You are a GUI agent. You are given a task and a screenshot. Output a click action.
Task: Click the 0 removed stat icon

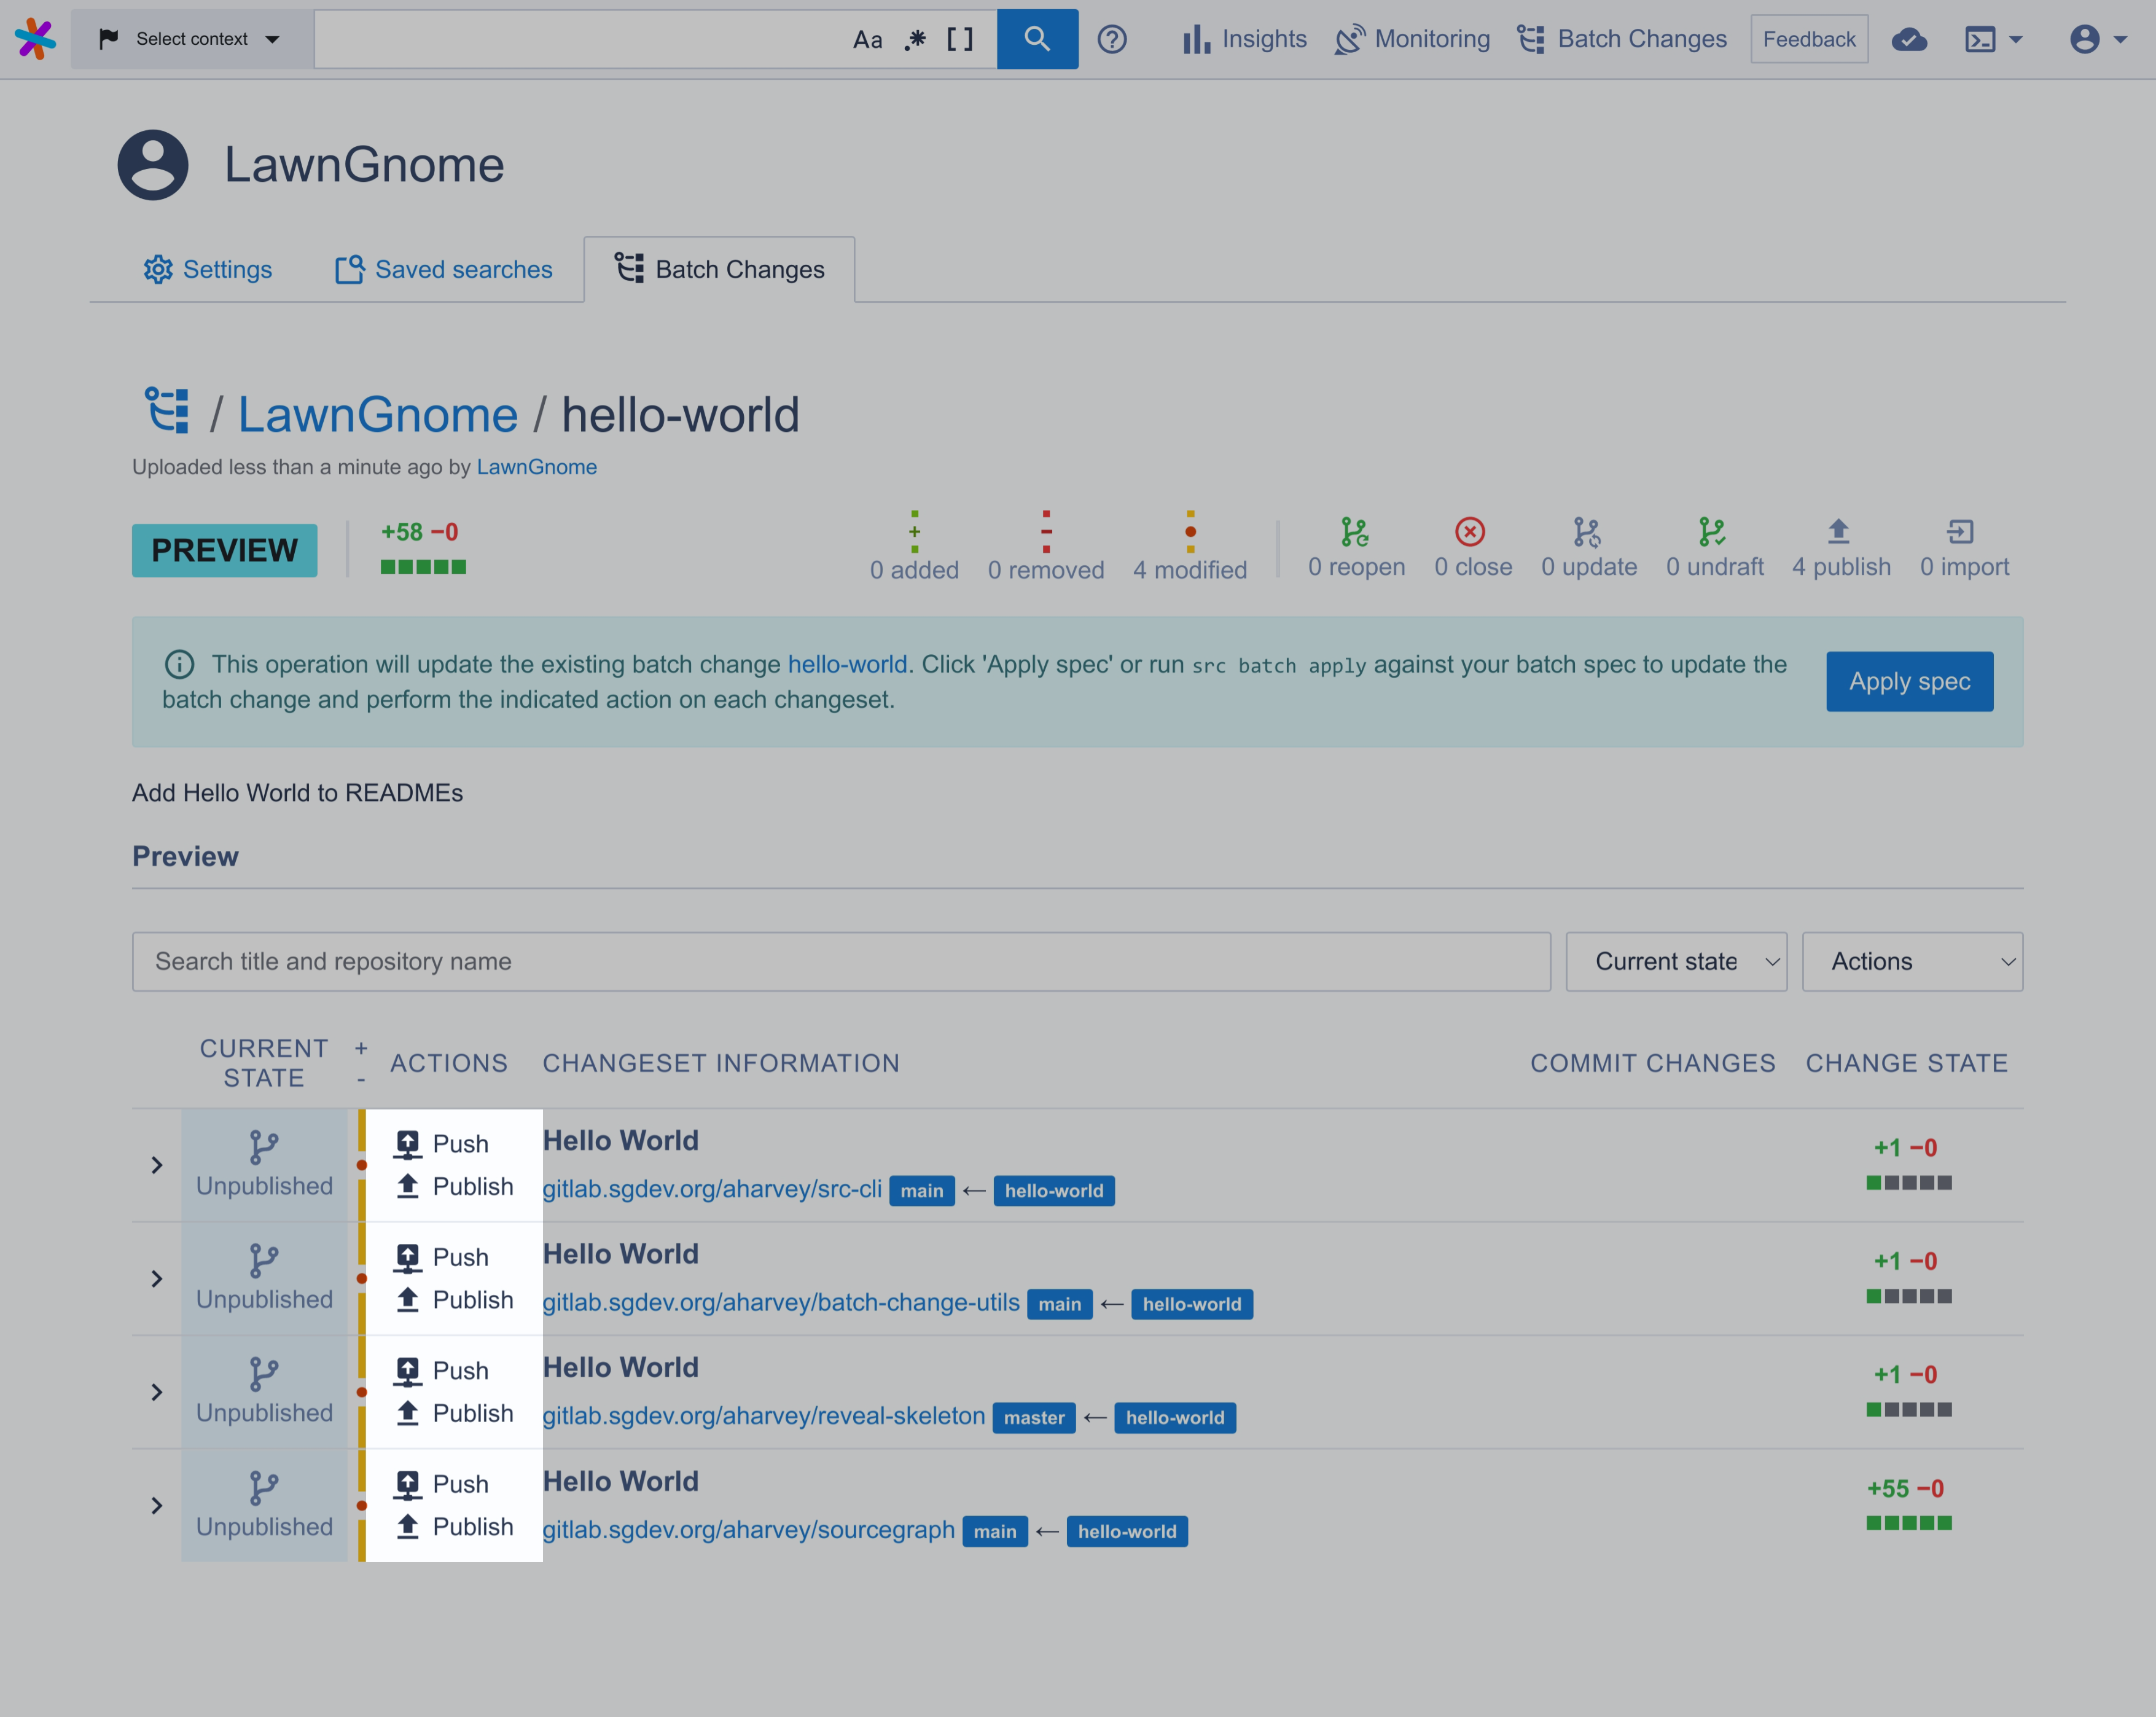[1046, 531]
